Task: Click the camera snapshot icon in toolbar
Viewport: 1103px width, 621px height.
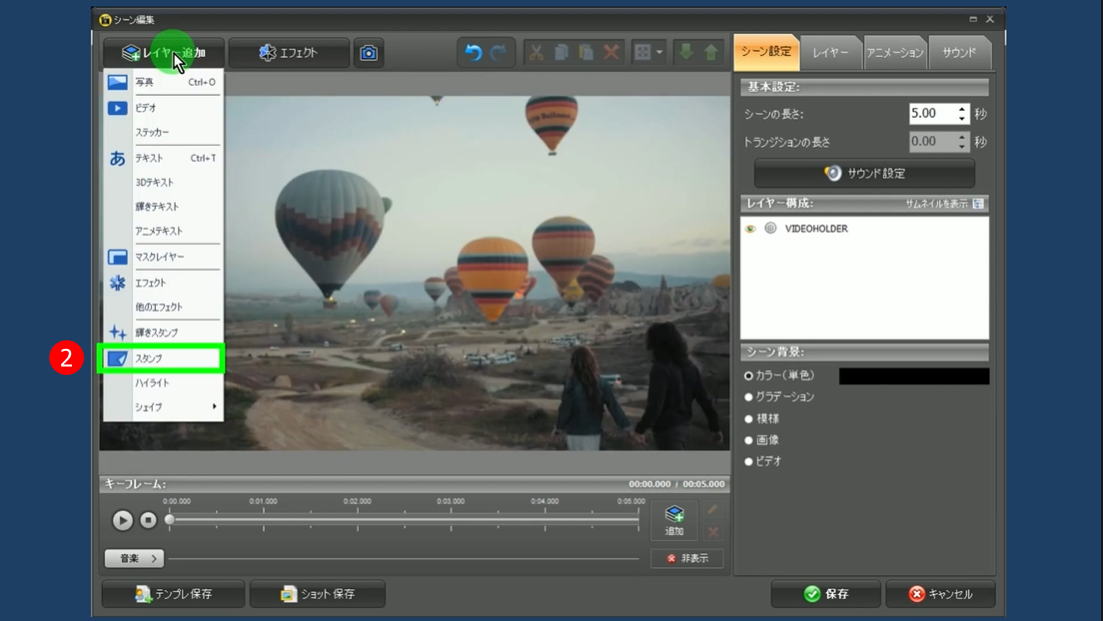Action: pyautogui.click(x=368, y=53)
